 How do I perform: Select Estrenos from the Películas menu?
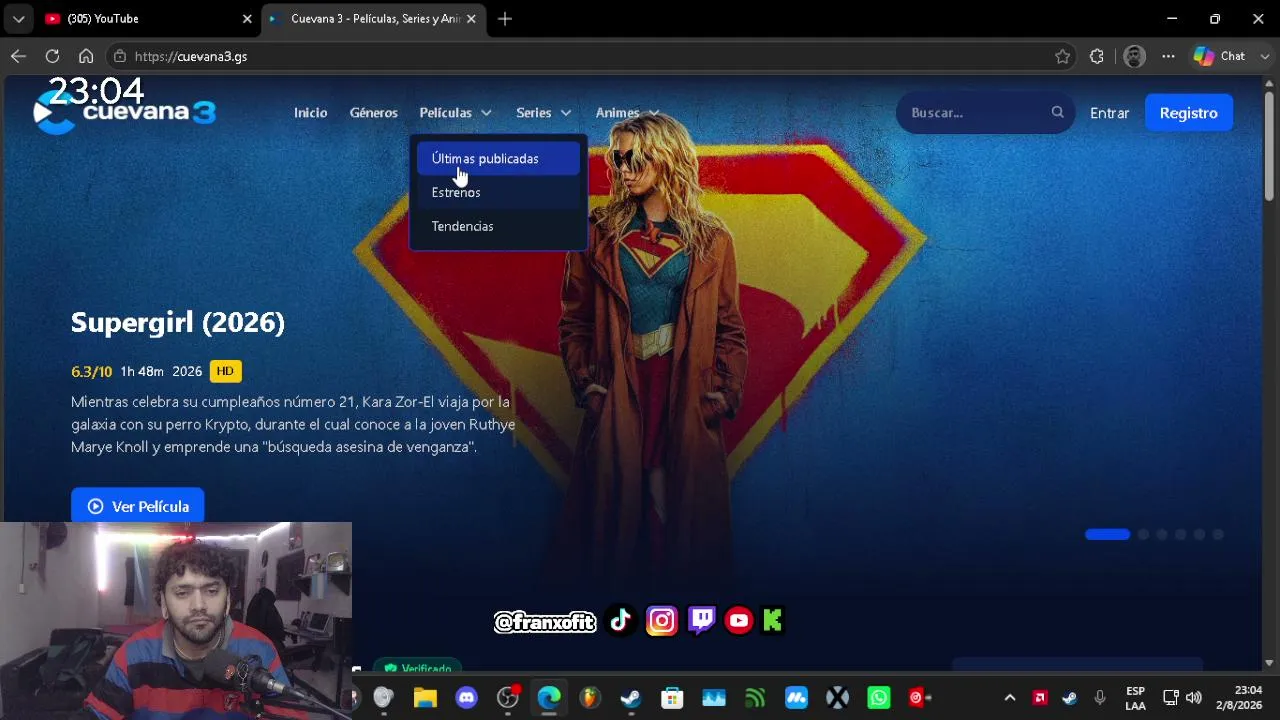pos(498,192)
